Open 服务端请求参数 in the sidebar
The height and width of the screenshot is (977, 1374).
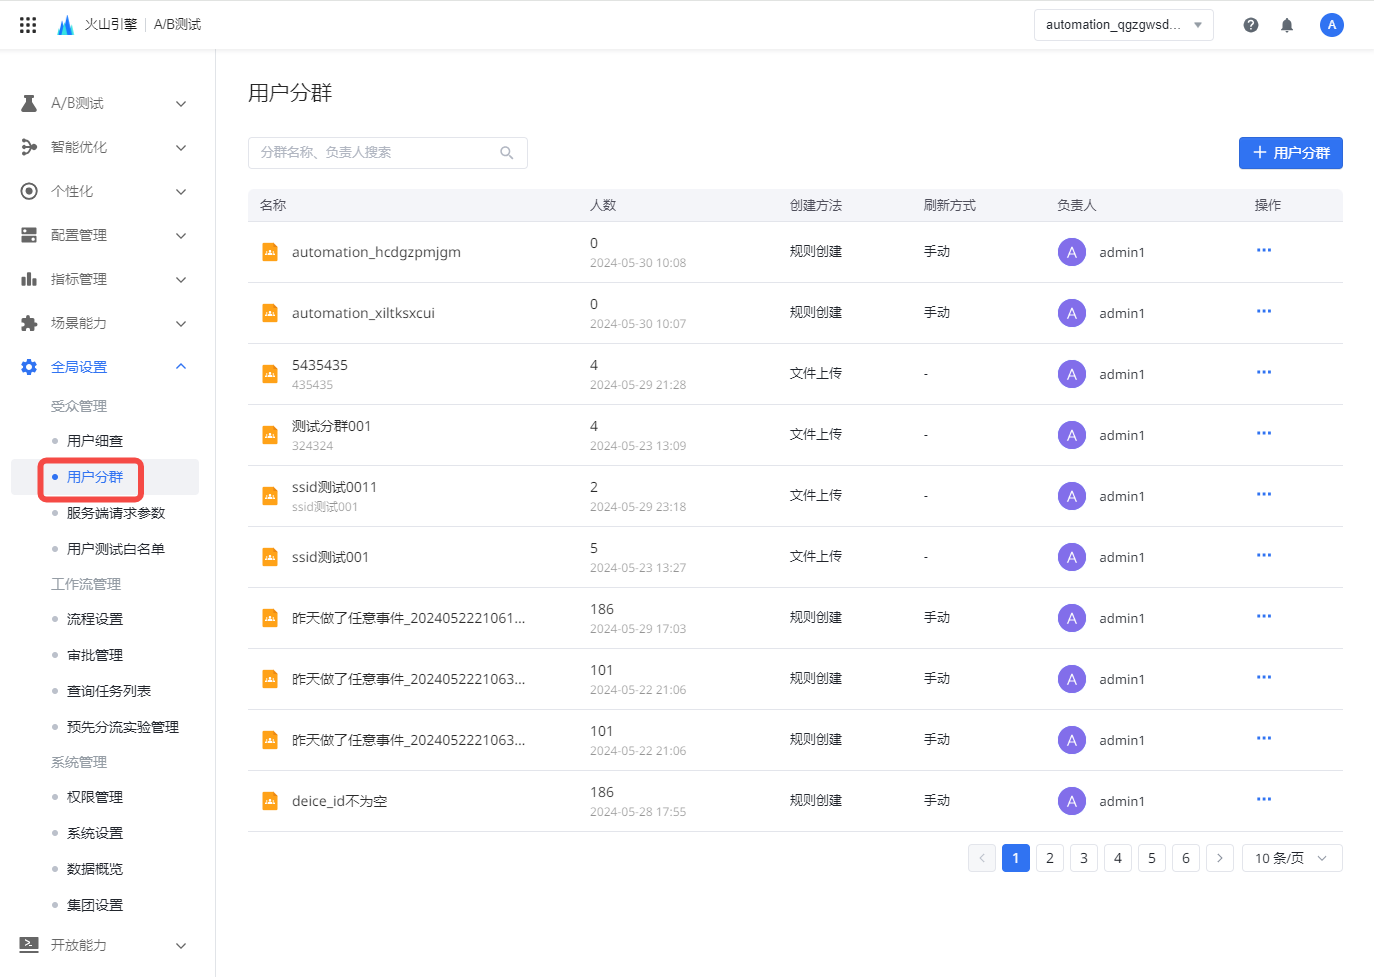click(x=116, y=513)
